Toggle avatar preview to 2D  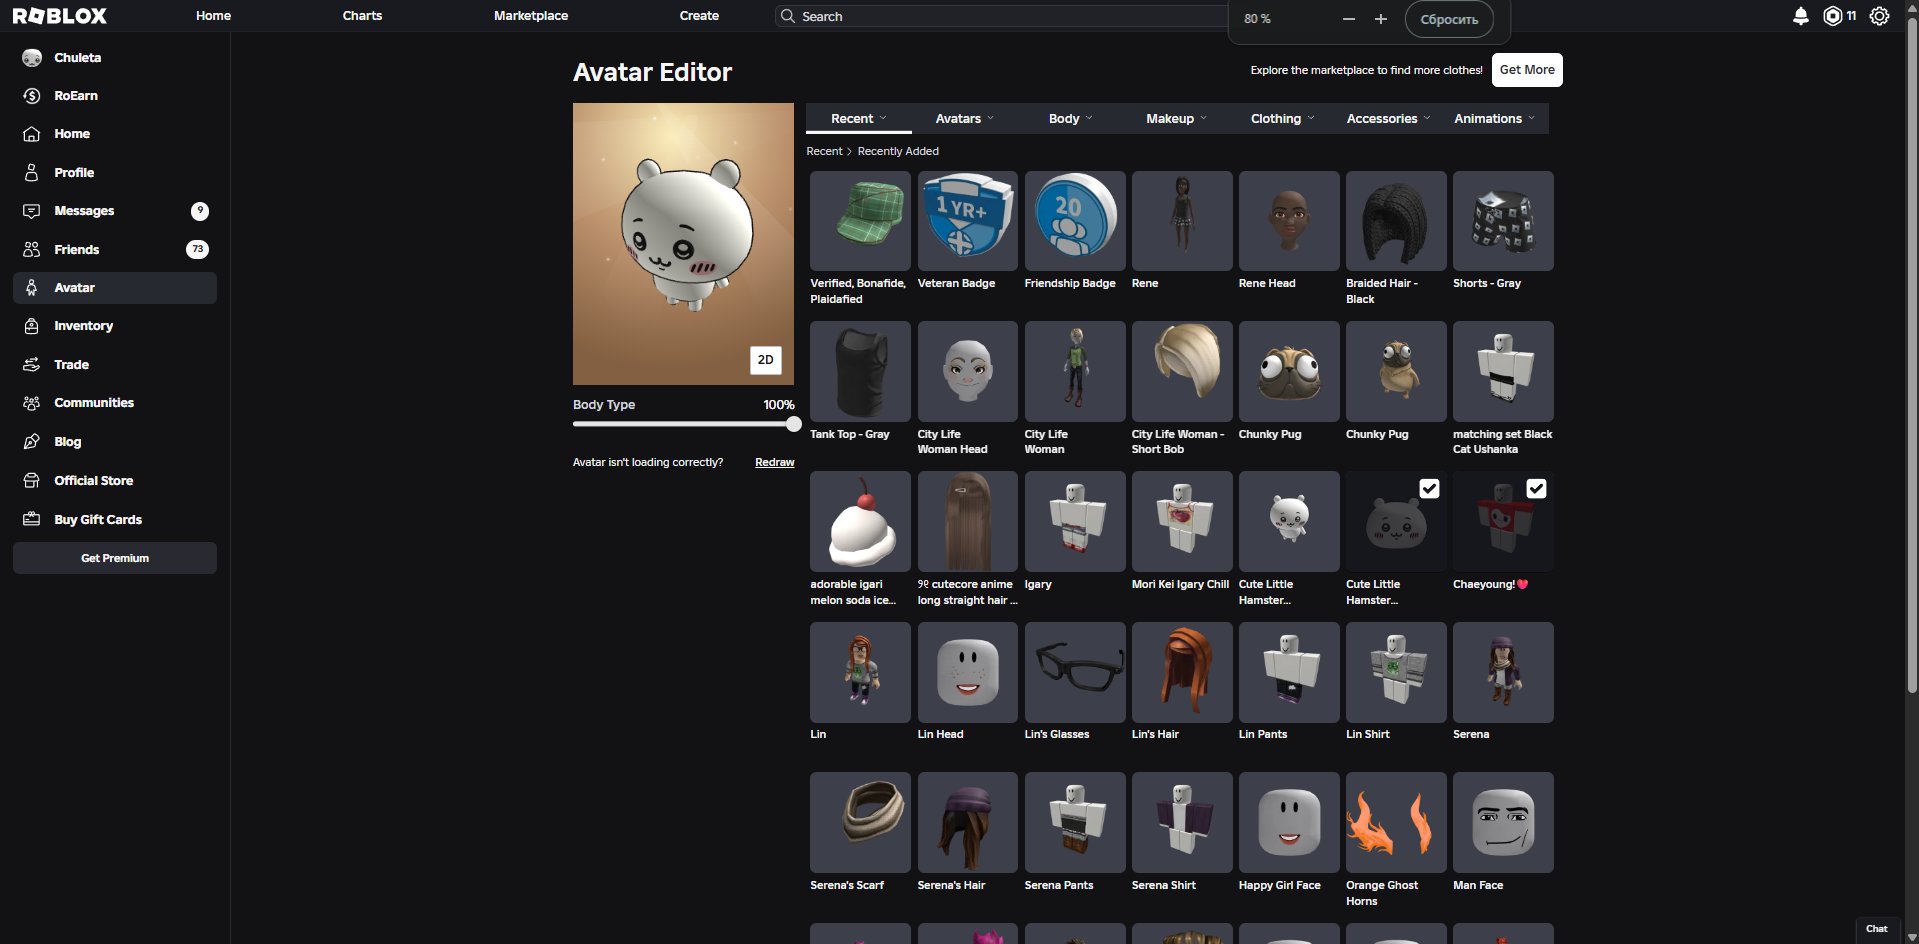765,360
